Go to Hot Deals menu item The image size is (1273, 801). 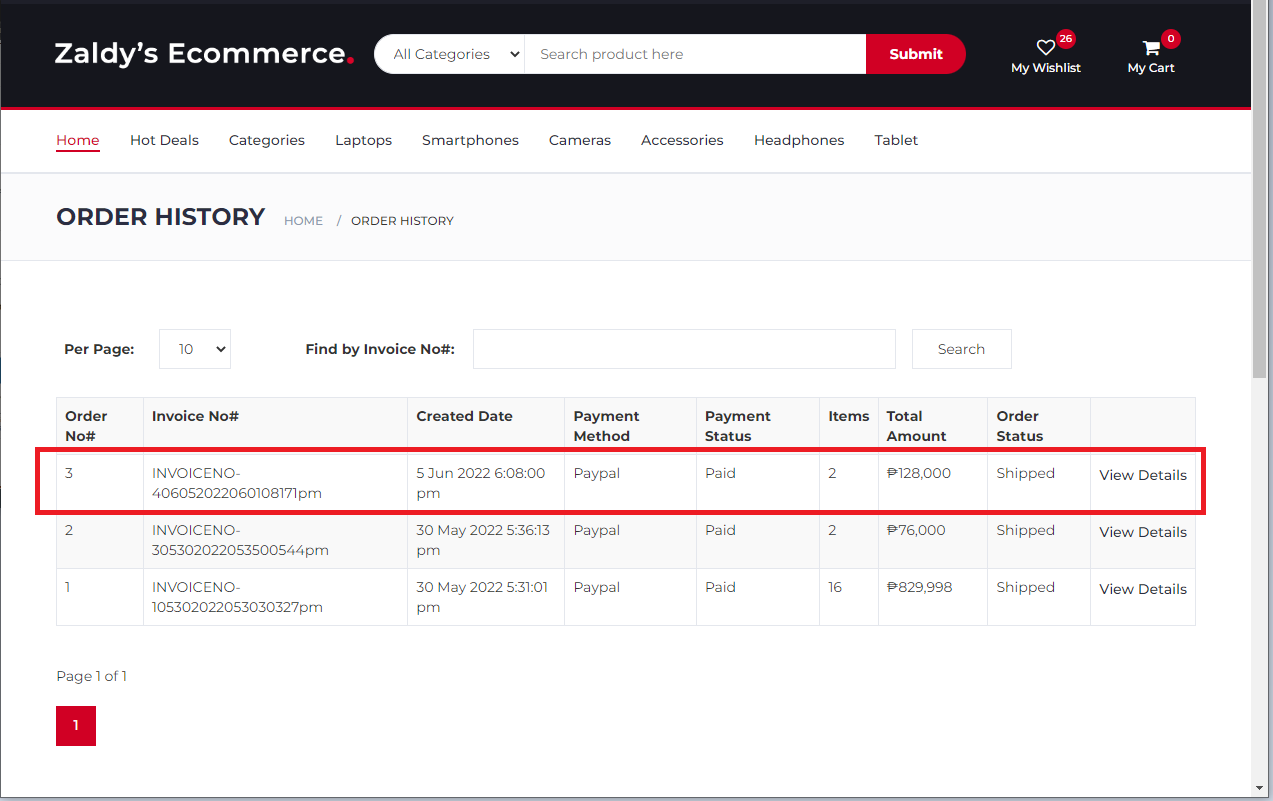(x=164, y=140)
